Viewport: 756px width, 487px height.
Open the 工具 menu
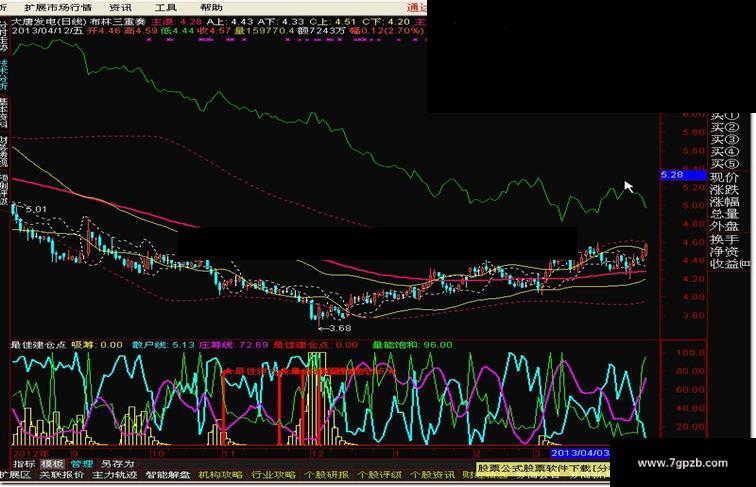tap(165, 8)
